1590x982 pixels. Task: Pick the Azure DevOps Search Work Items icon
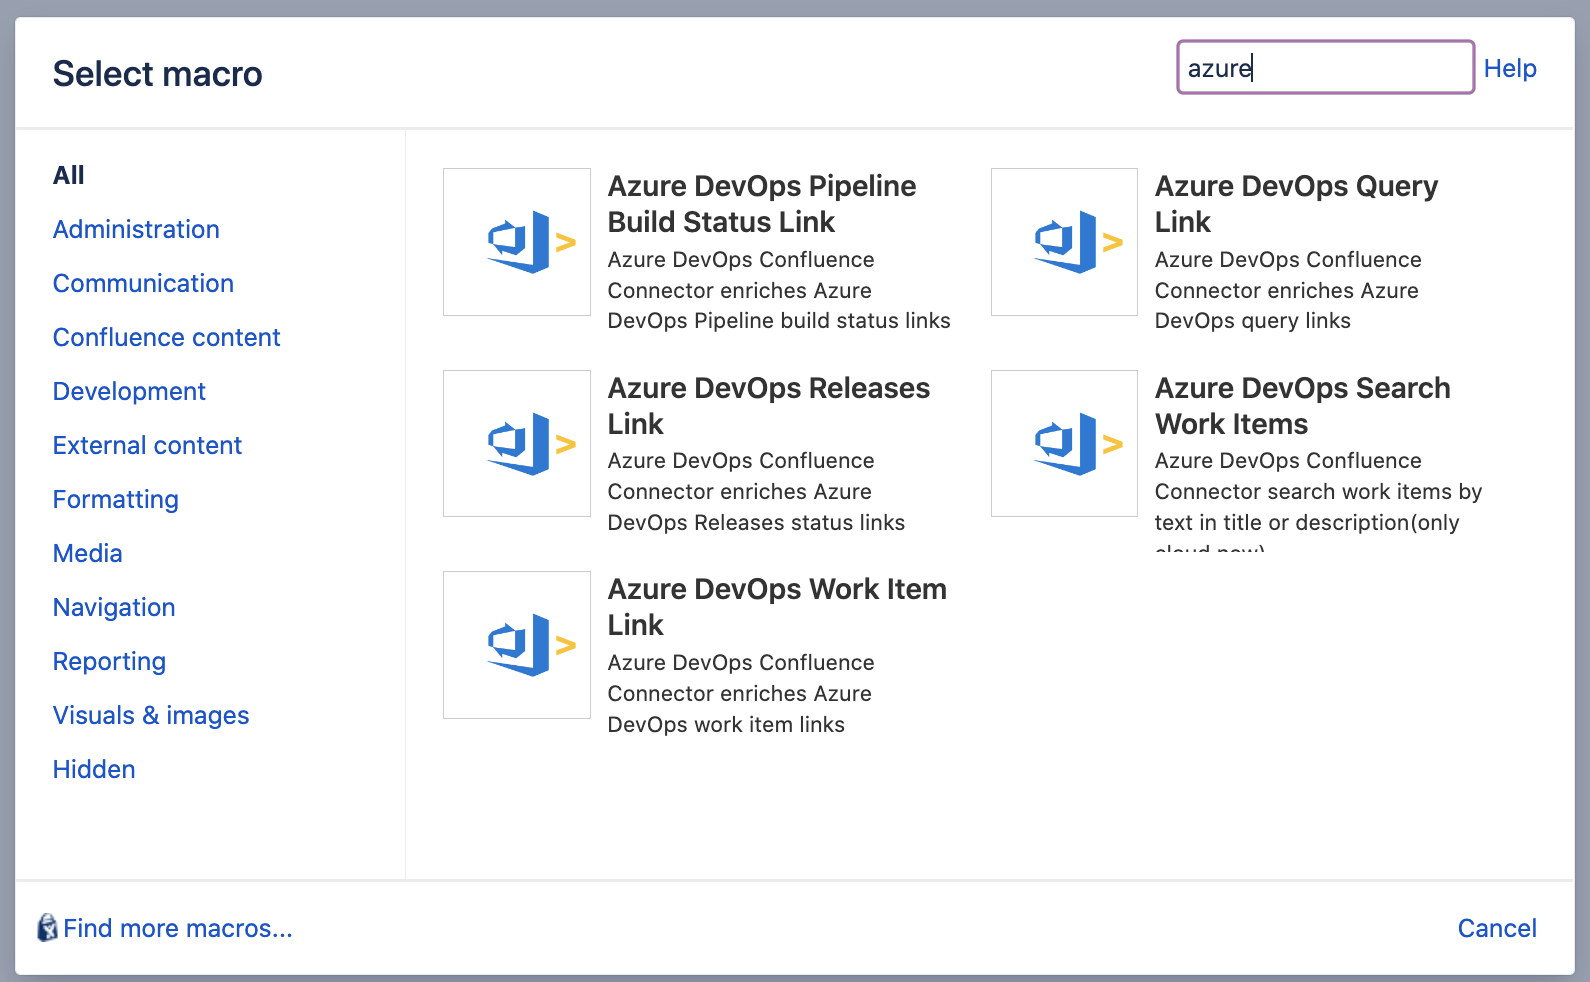click(1064, 444)
